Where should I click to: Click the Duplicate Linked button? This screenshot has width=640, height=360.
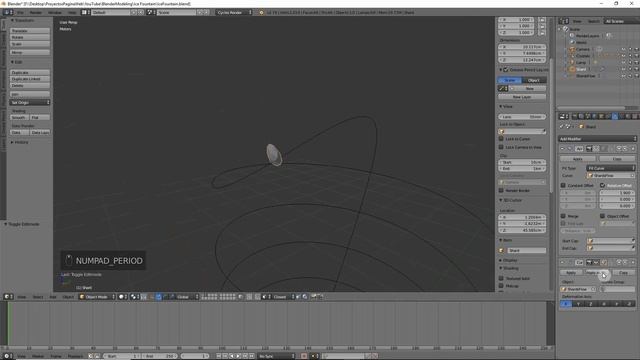tap(30, 79)
